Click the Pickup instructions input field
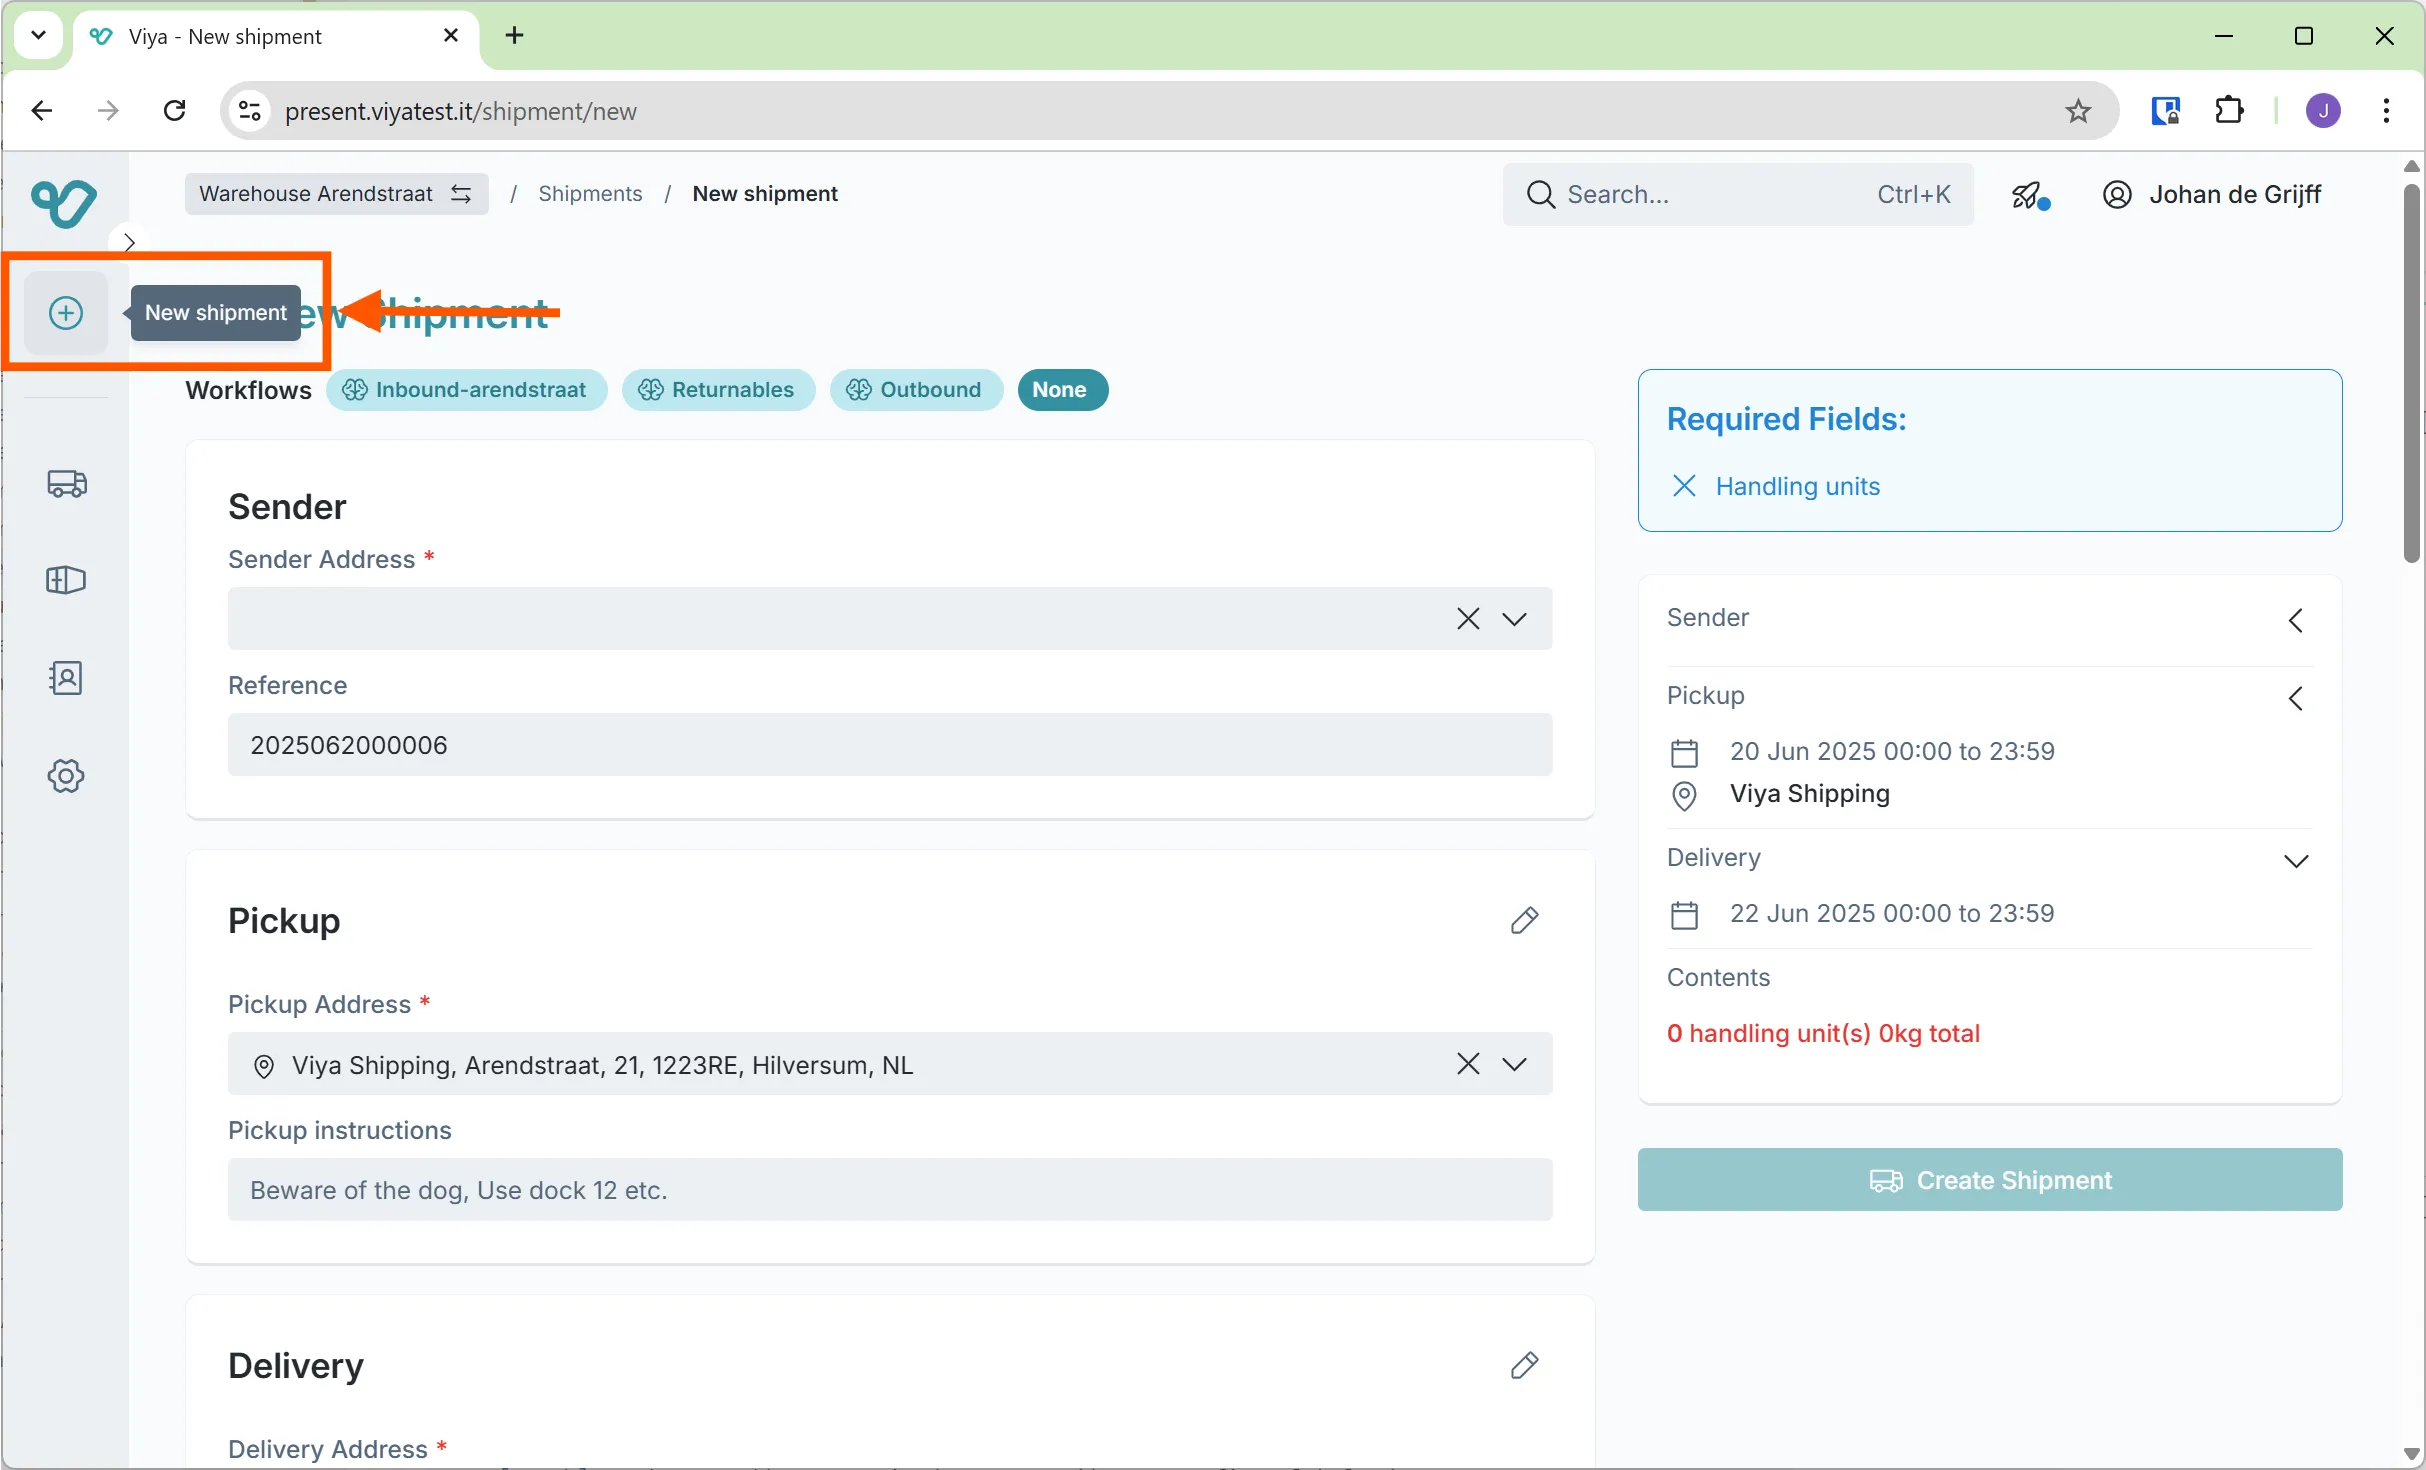This screenshot has height=1470, width=2426. 889,1190
